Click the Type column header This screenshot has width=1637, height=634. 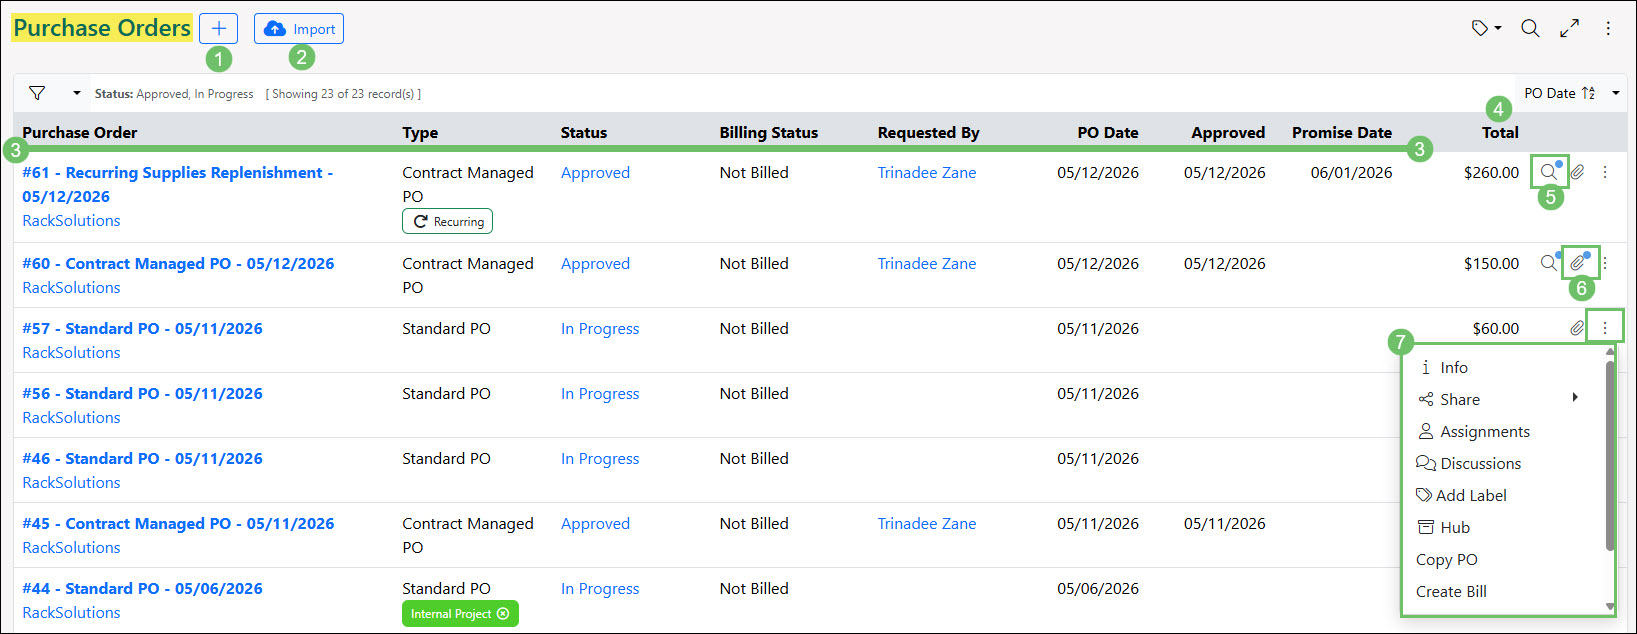point(420,132)
